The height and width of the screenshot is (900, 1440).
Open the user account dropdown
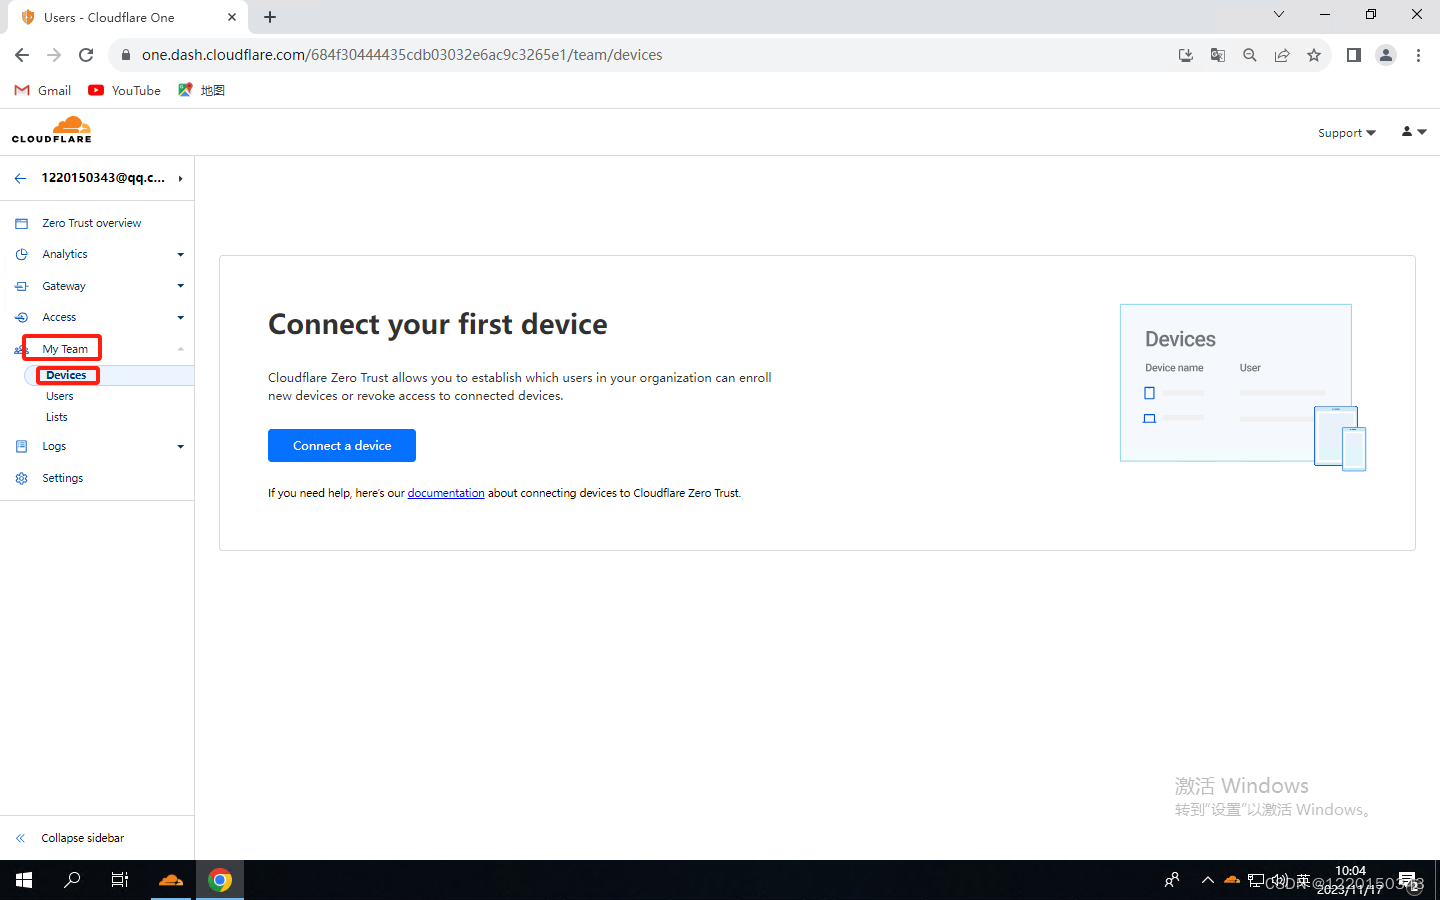click(x=1414, y=132)
